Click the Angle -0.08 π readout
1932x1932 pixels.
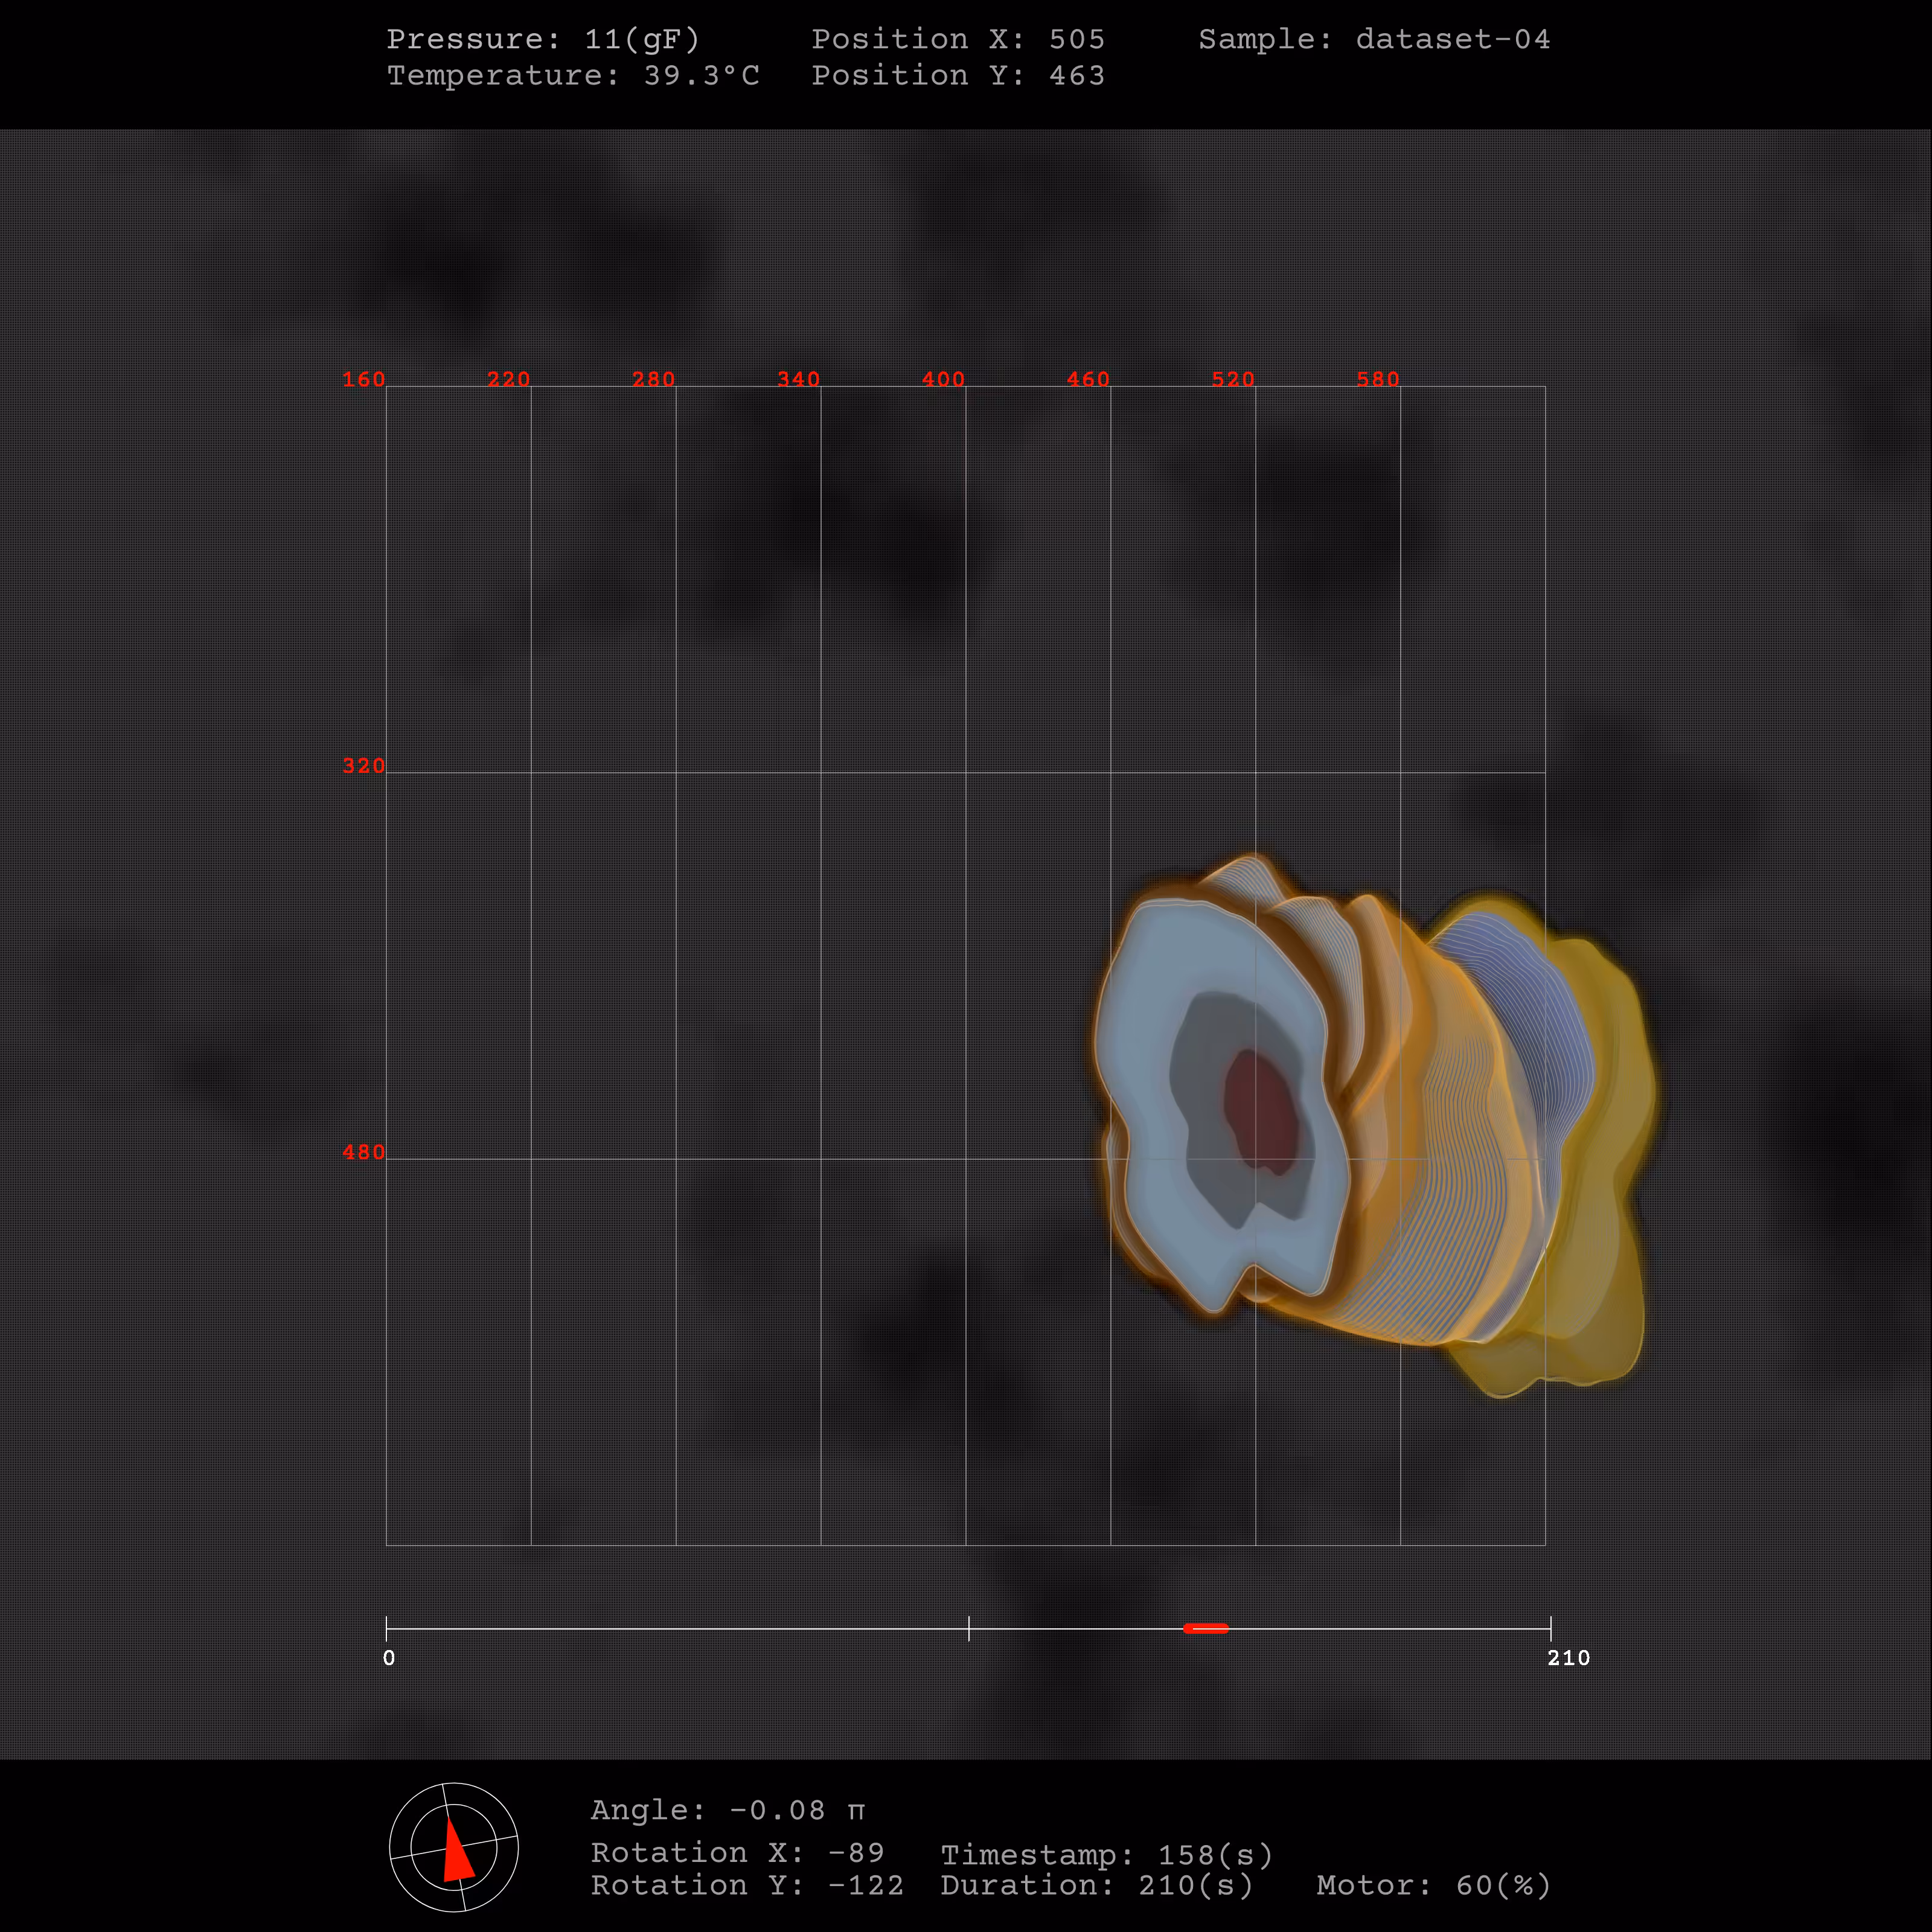[728, 1810]
